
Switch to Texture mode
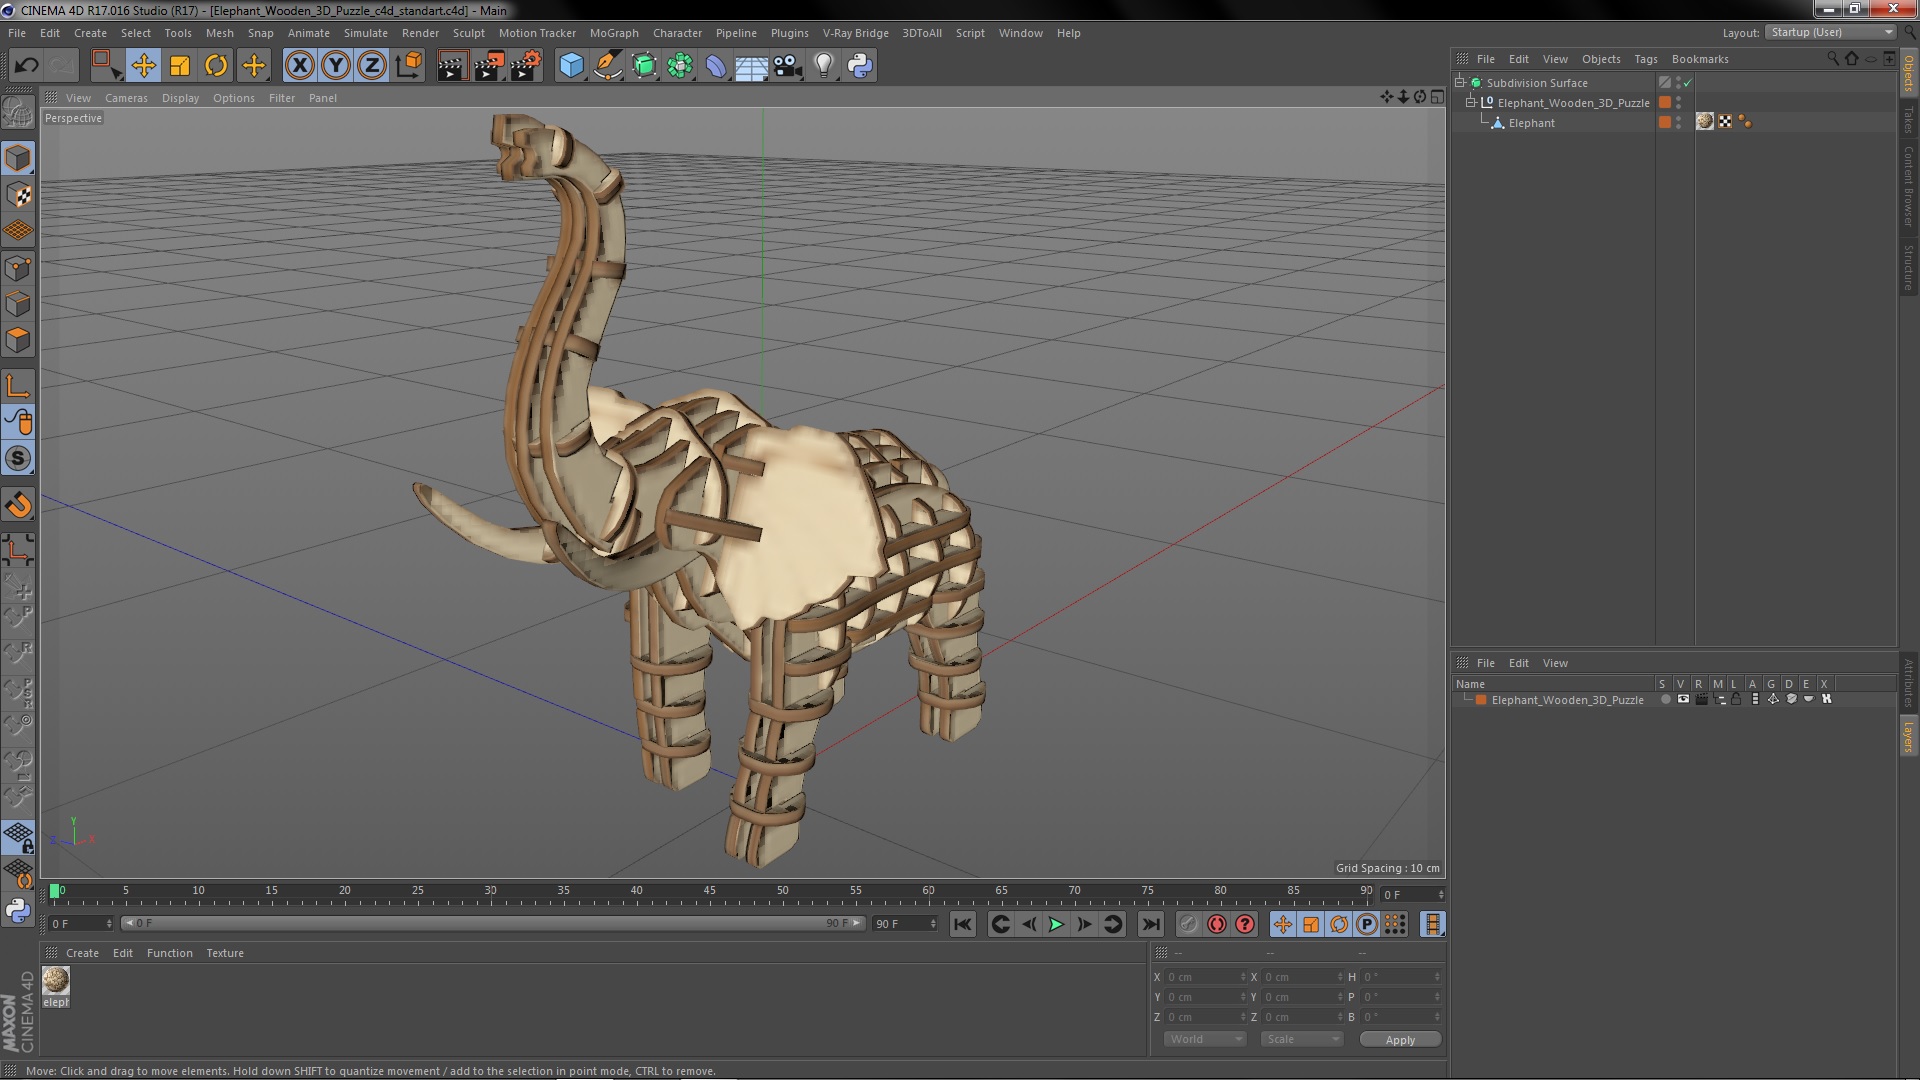(18, 195)
